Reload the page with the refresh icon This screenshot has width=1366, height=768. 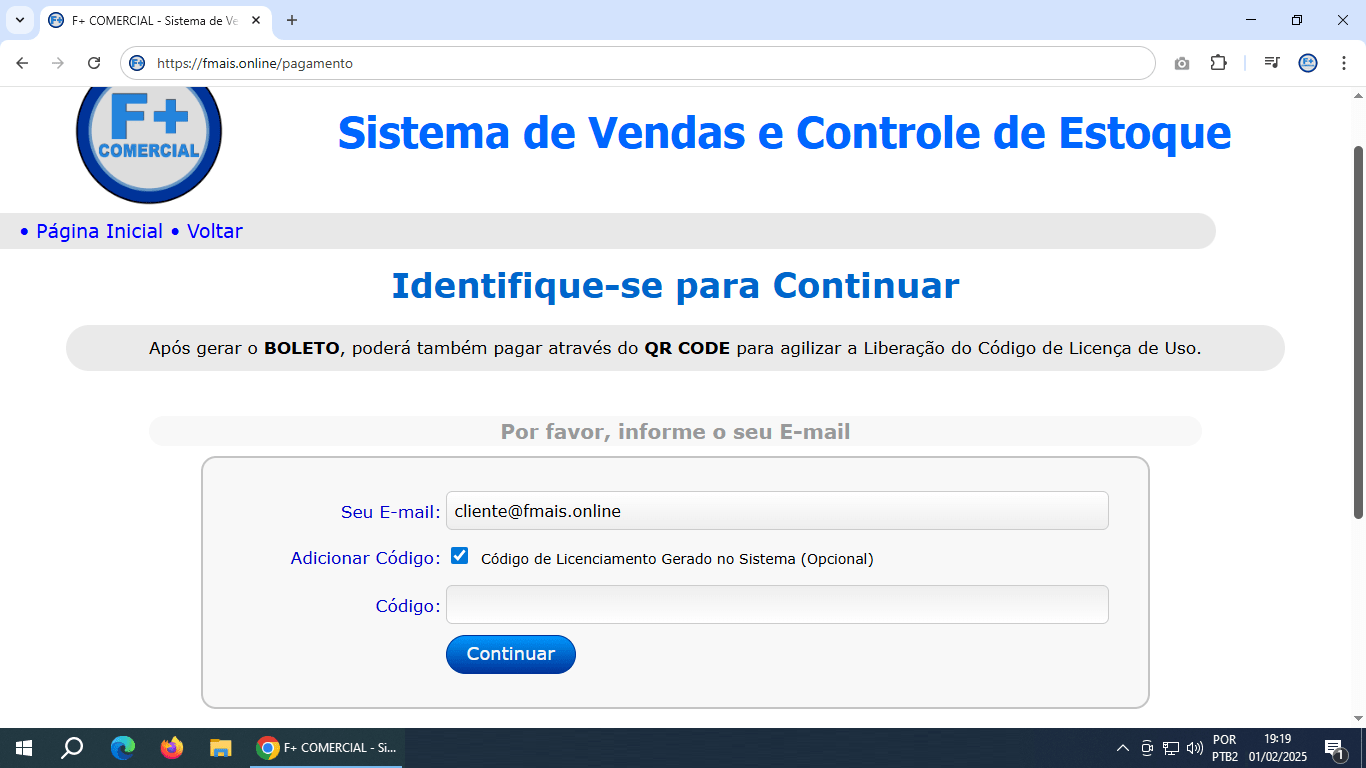[x=93, y=62]
